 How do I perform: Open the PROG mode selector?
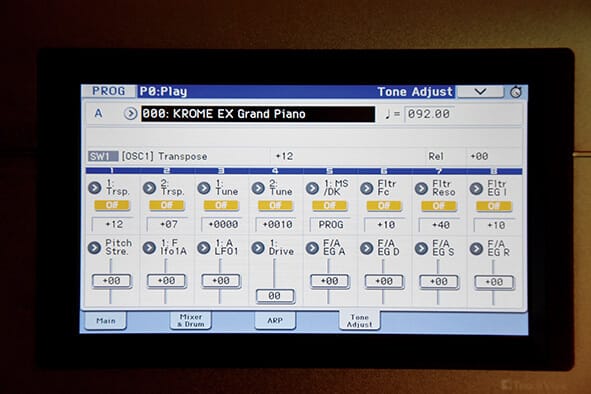point(109,91)
